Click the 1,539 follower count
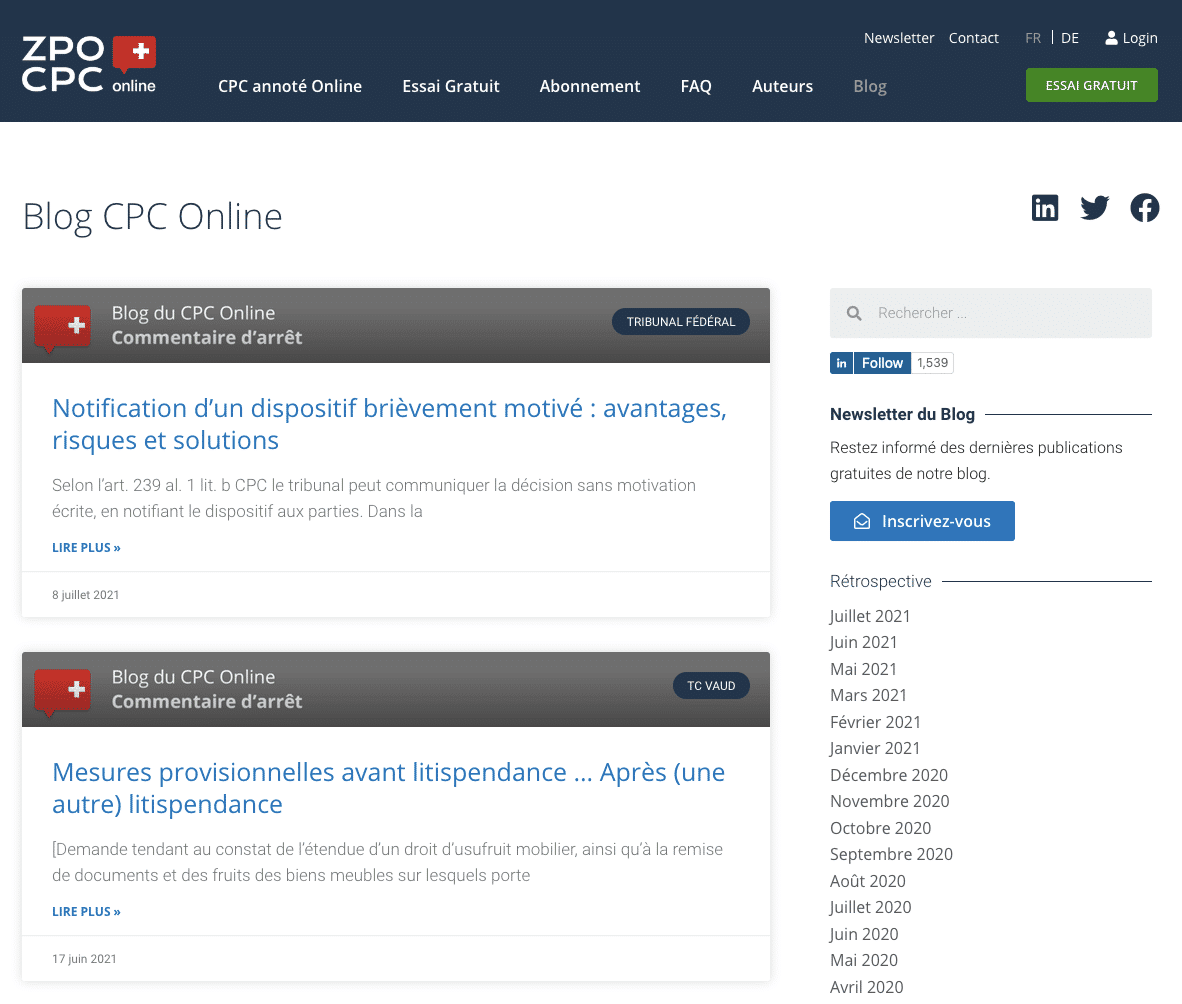Screen dimensions: 1182x1004 tap(932, 363)
